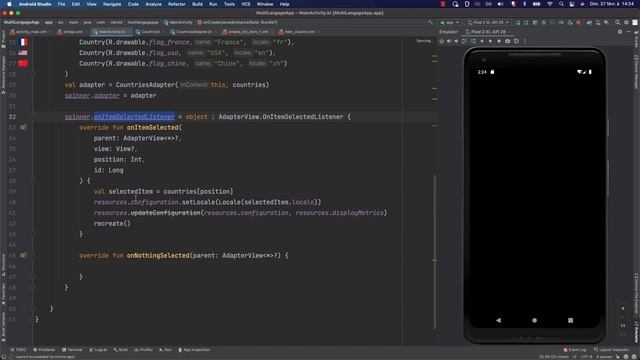Open the Profiler tool window
This screenshot has height=360, width=640.
143,350
